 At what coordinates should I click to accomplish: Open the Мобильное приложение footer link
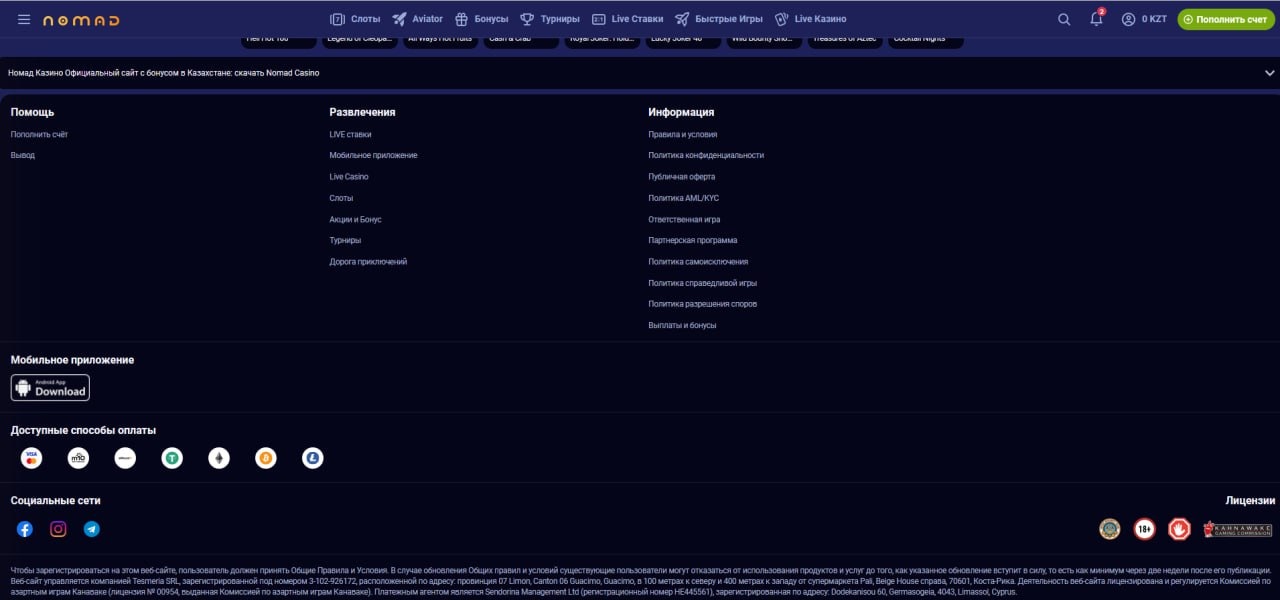[373, 155]
